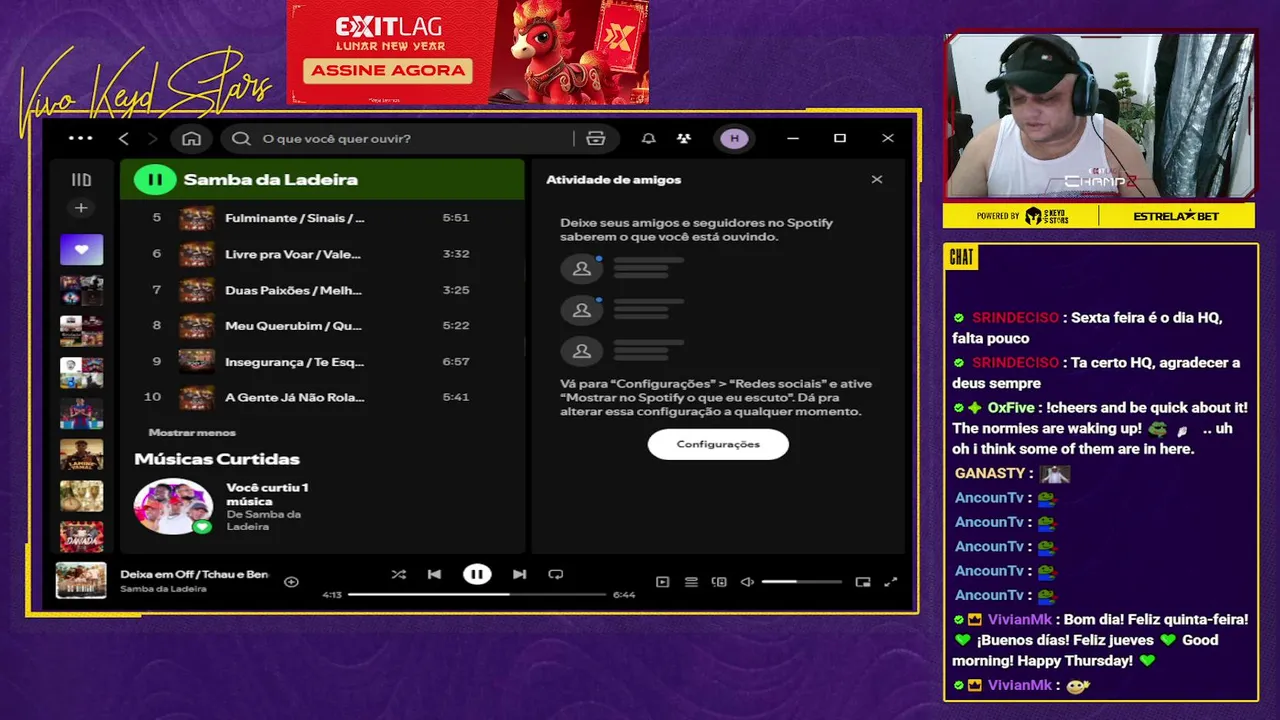Go back with the left arrow
Image resolution: width=1280 pixels, height=720 pixels.
tap(124, 138)
